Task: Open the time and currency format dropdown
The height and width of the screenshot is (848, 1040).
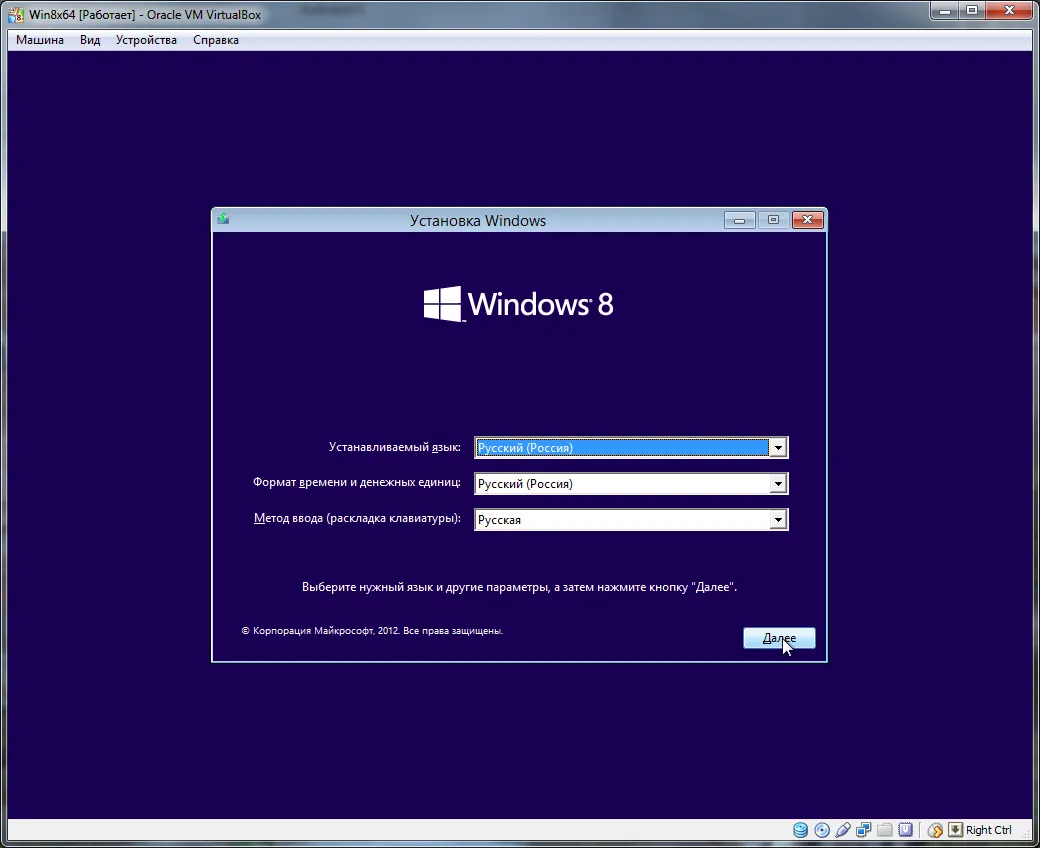Action: point(778,484)
